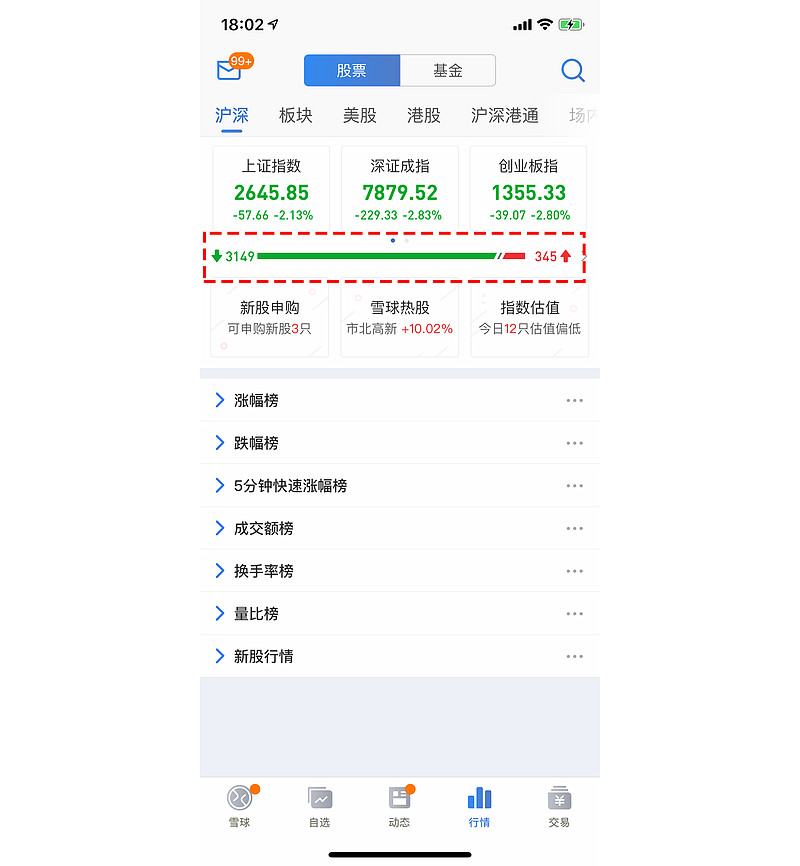Tap the iOS battery status indicator
This screenshot has height=866, width=800.
point(571,24)
